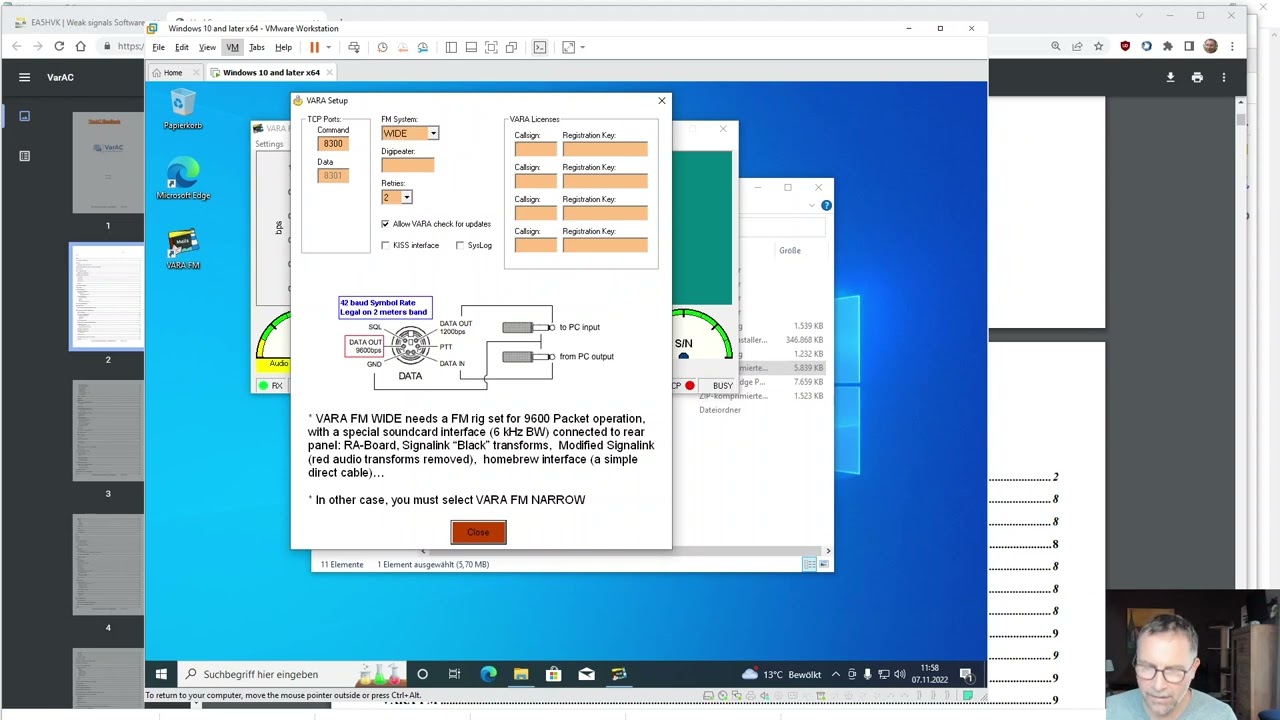
Task: Click the weather widget 13°C Bewölkt
Action: pyautogui.click(x=782, y=674)
